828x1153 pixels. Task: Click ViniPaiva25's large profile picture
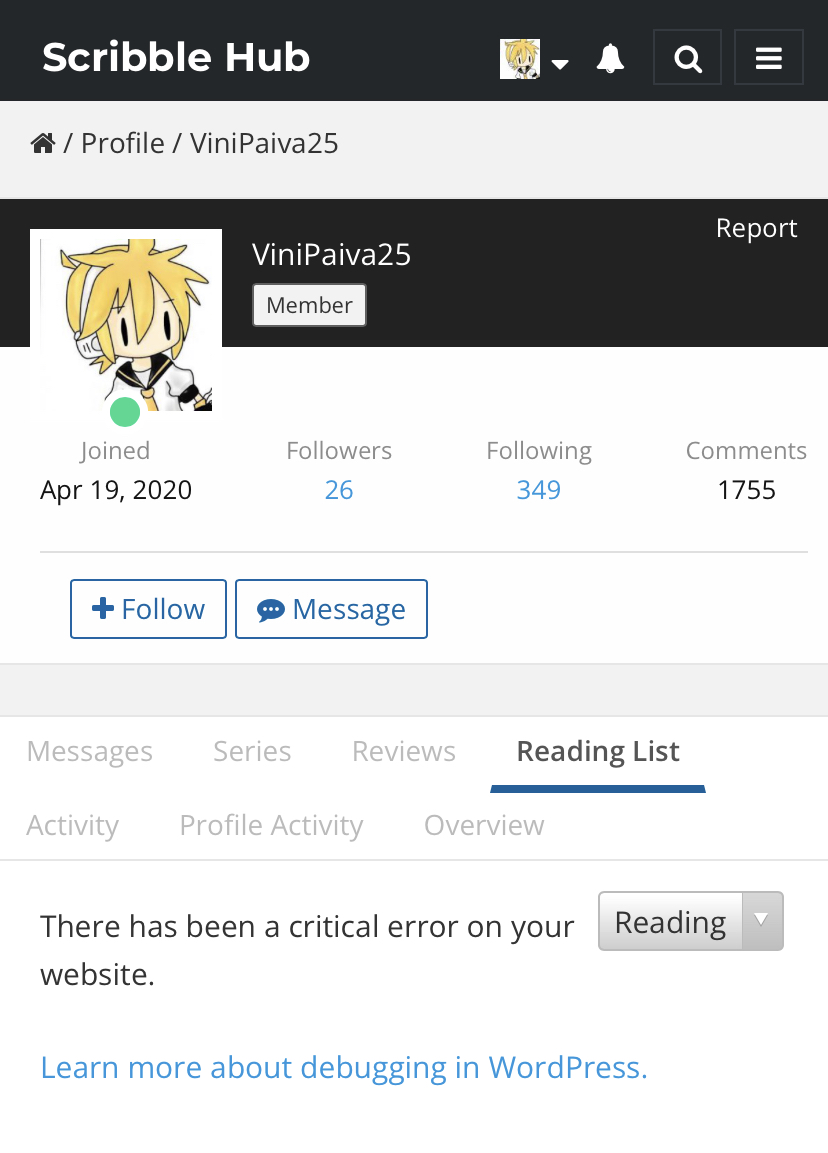pyautogui.click(x=126, y=320)
